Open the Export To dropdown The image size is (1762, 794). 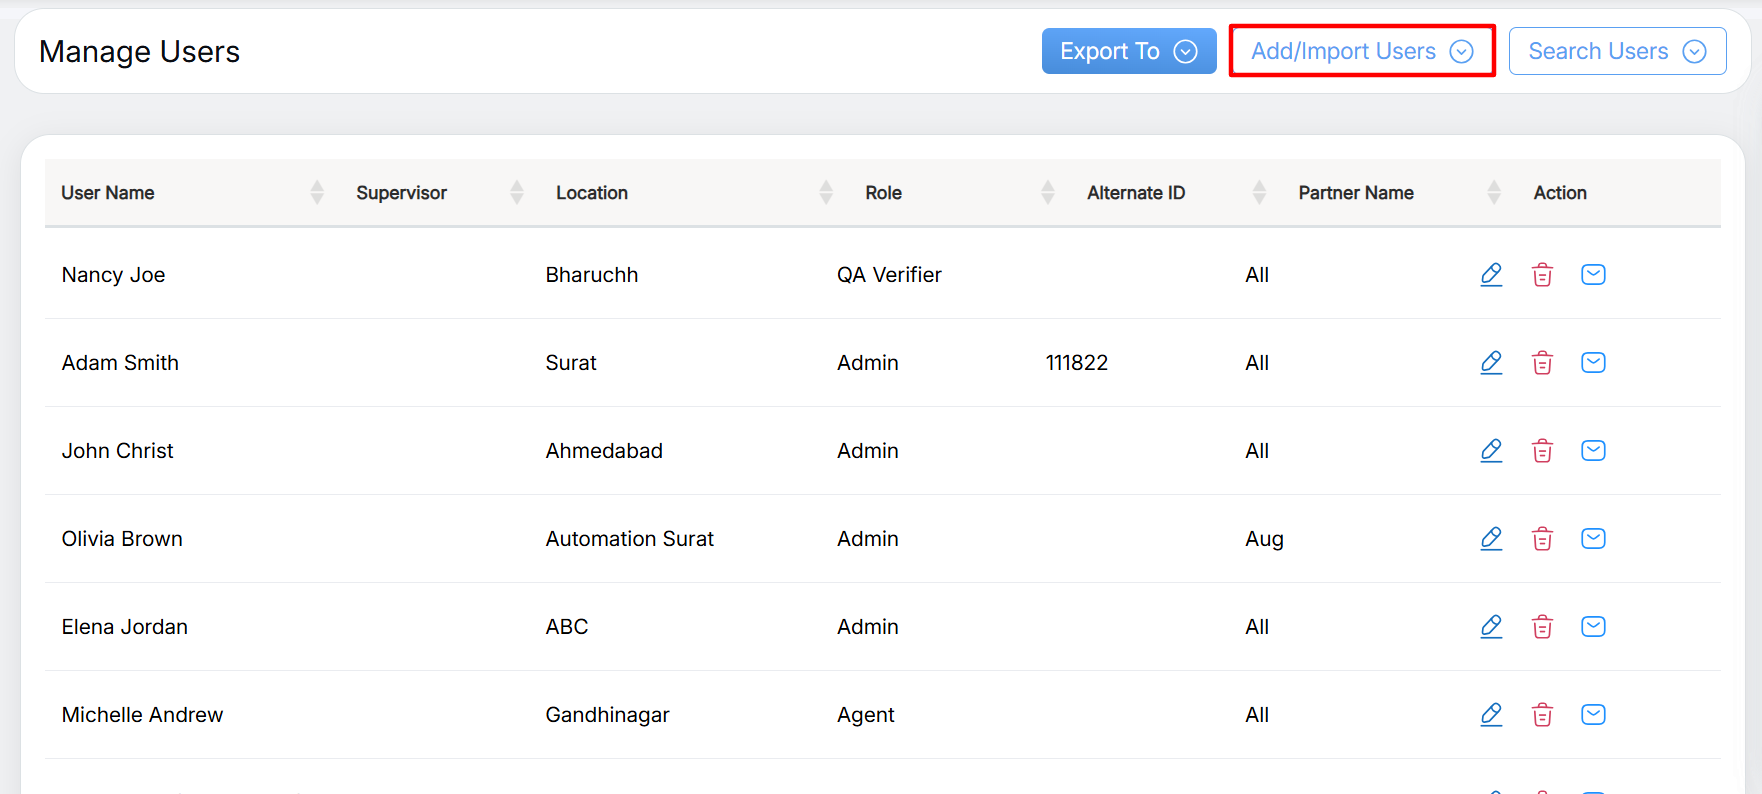[1128, 51]
